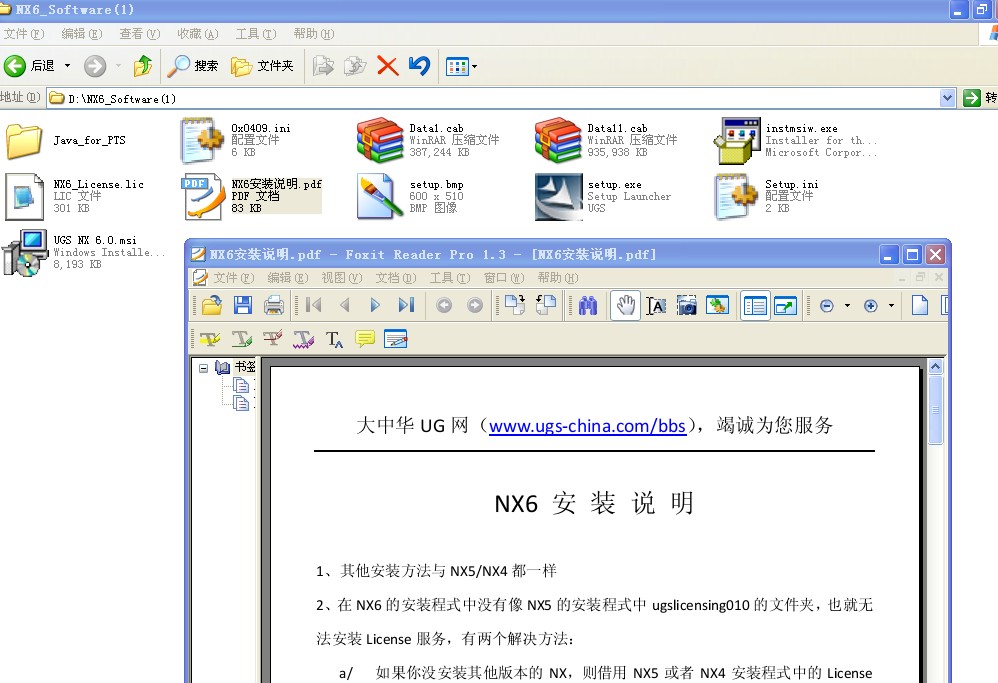Open the zoom out dropdown arrow
The width and height of the screenshot is (998, 683).
click(847, 306)
